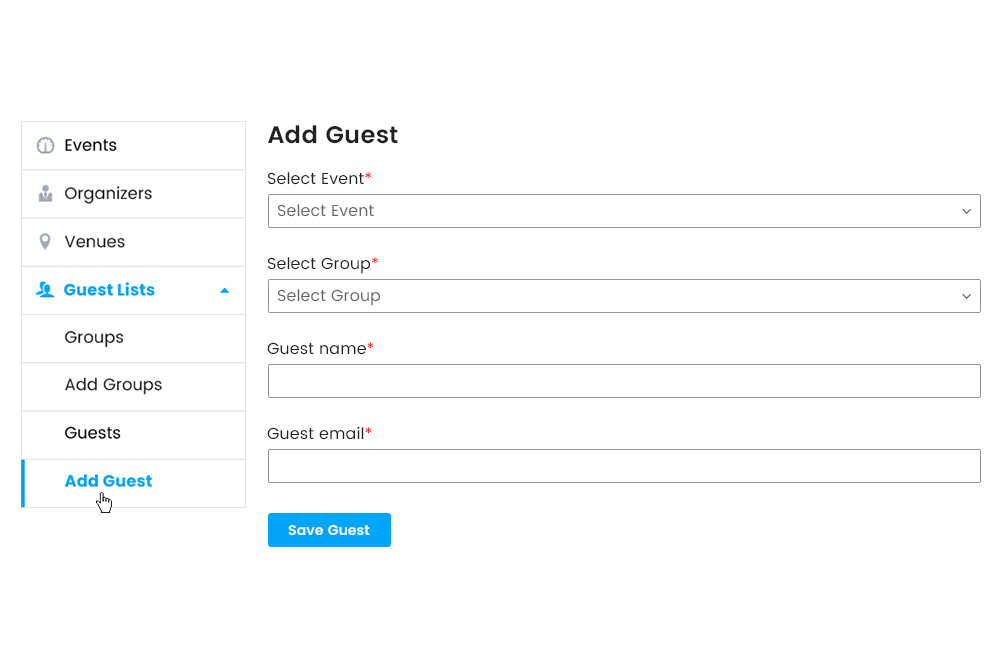Click the clock icon beside Events
This screenshot has width=1000, height=667.
coord(45,146)
